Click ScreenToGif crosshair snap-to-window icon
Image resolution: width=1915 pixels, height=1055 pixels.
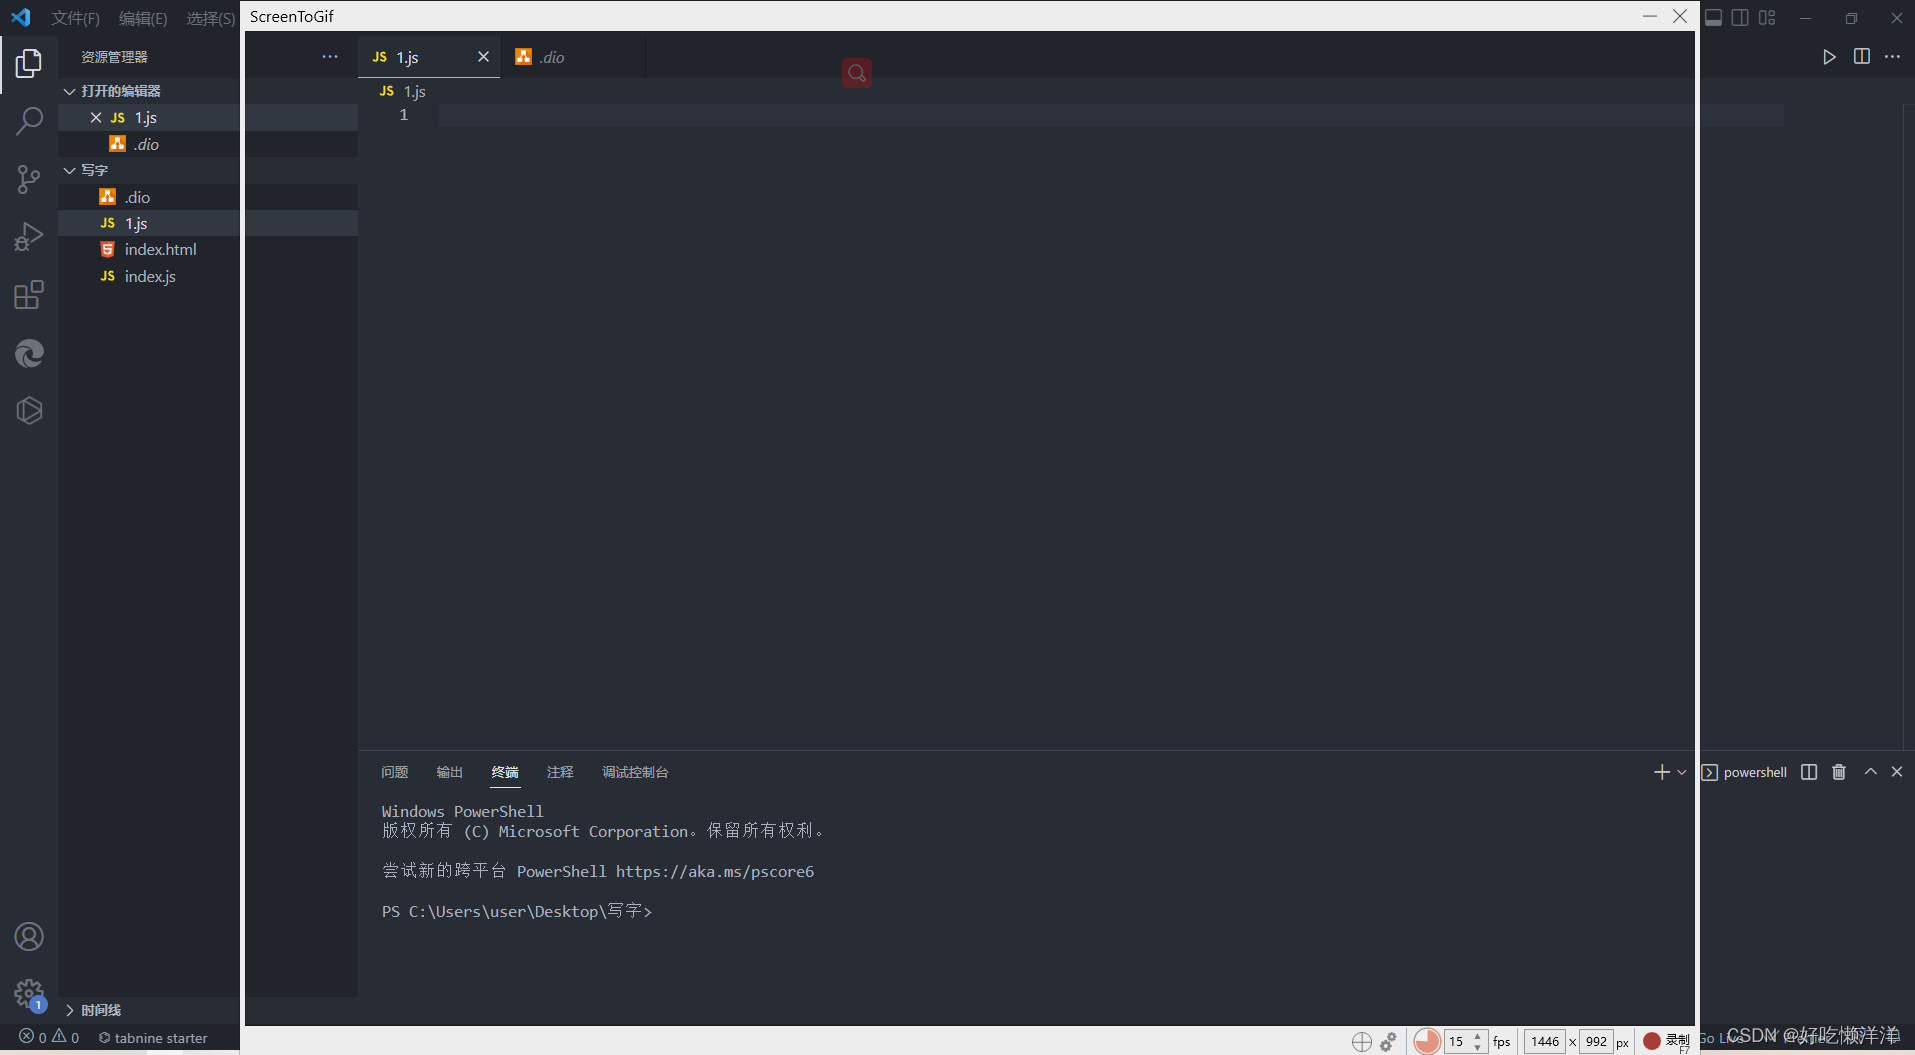pos(1362,1042)
